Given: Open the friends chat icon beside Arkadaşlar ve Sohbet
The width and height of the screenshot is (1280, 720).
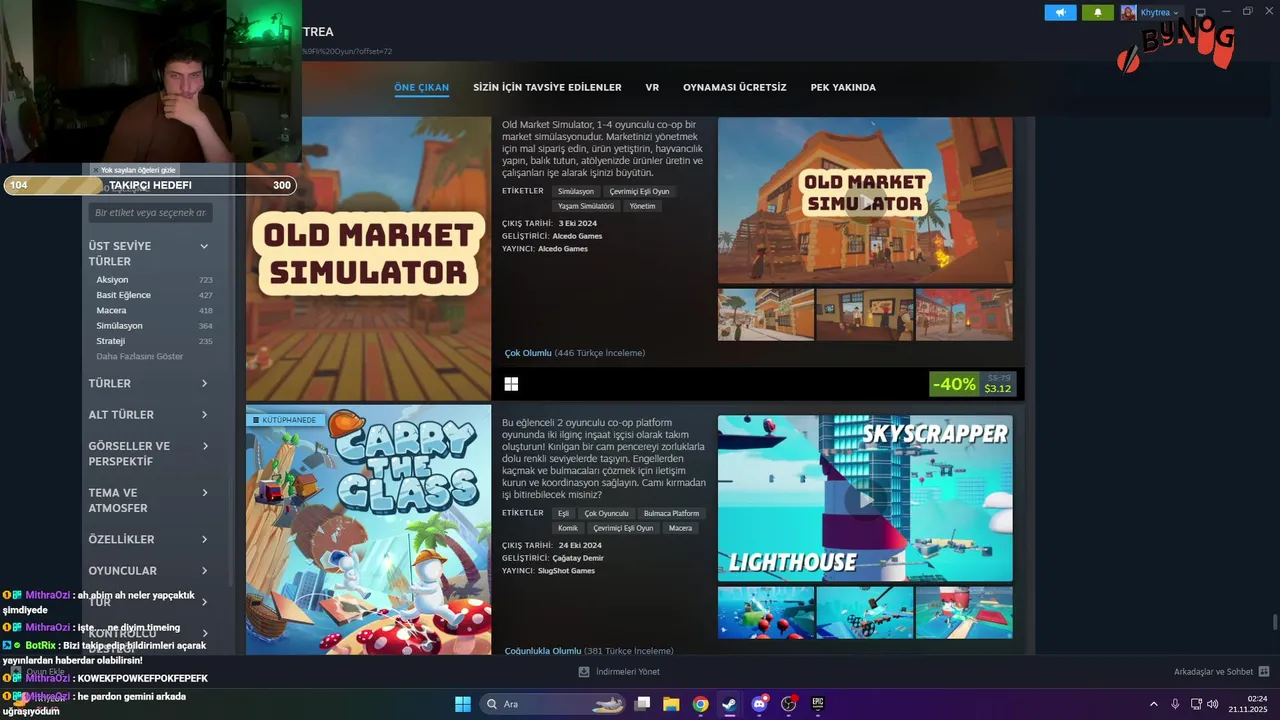Looking at the screenshot, I should (x=1264, y=672).
